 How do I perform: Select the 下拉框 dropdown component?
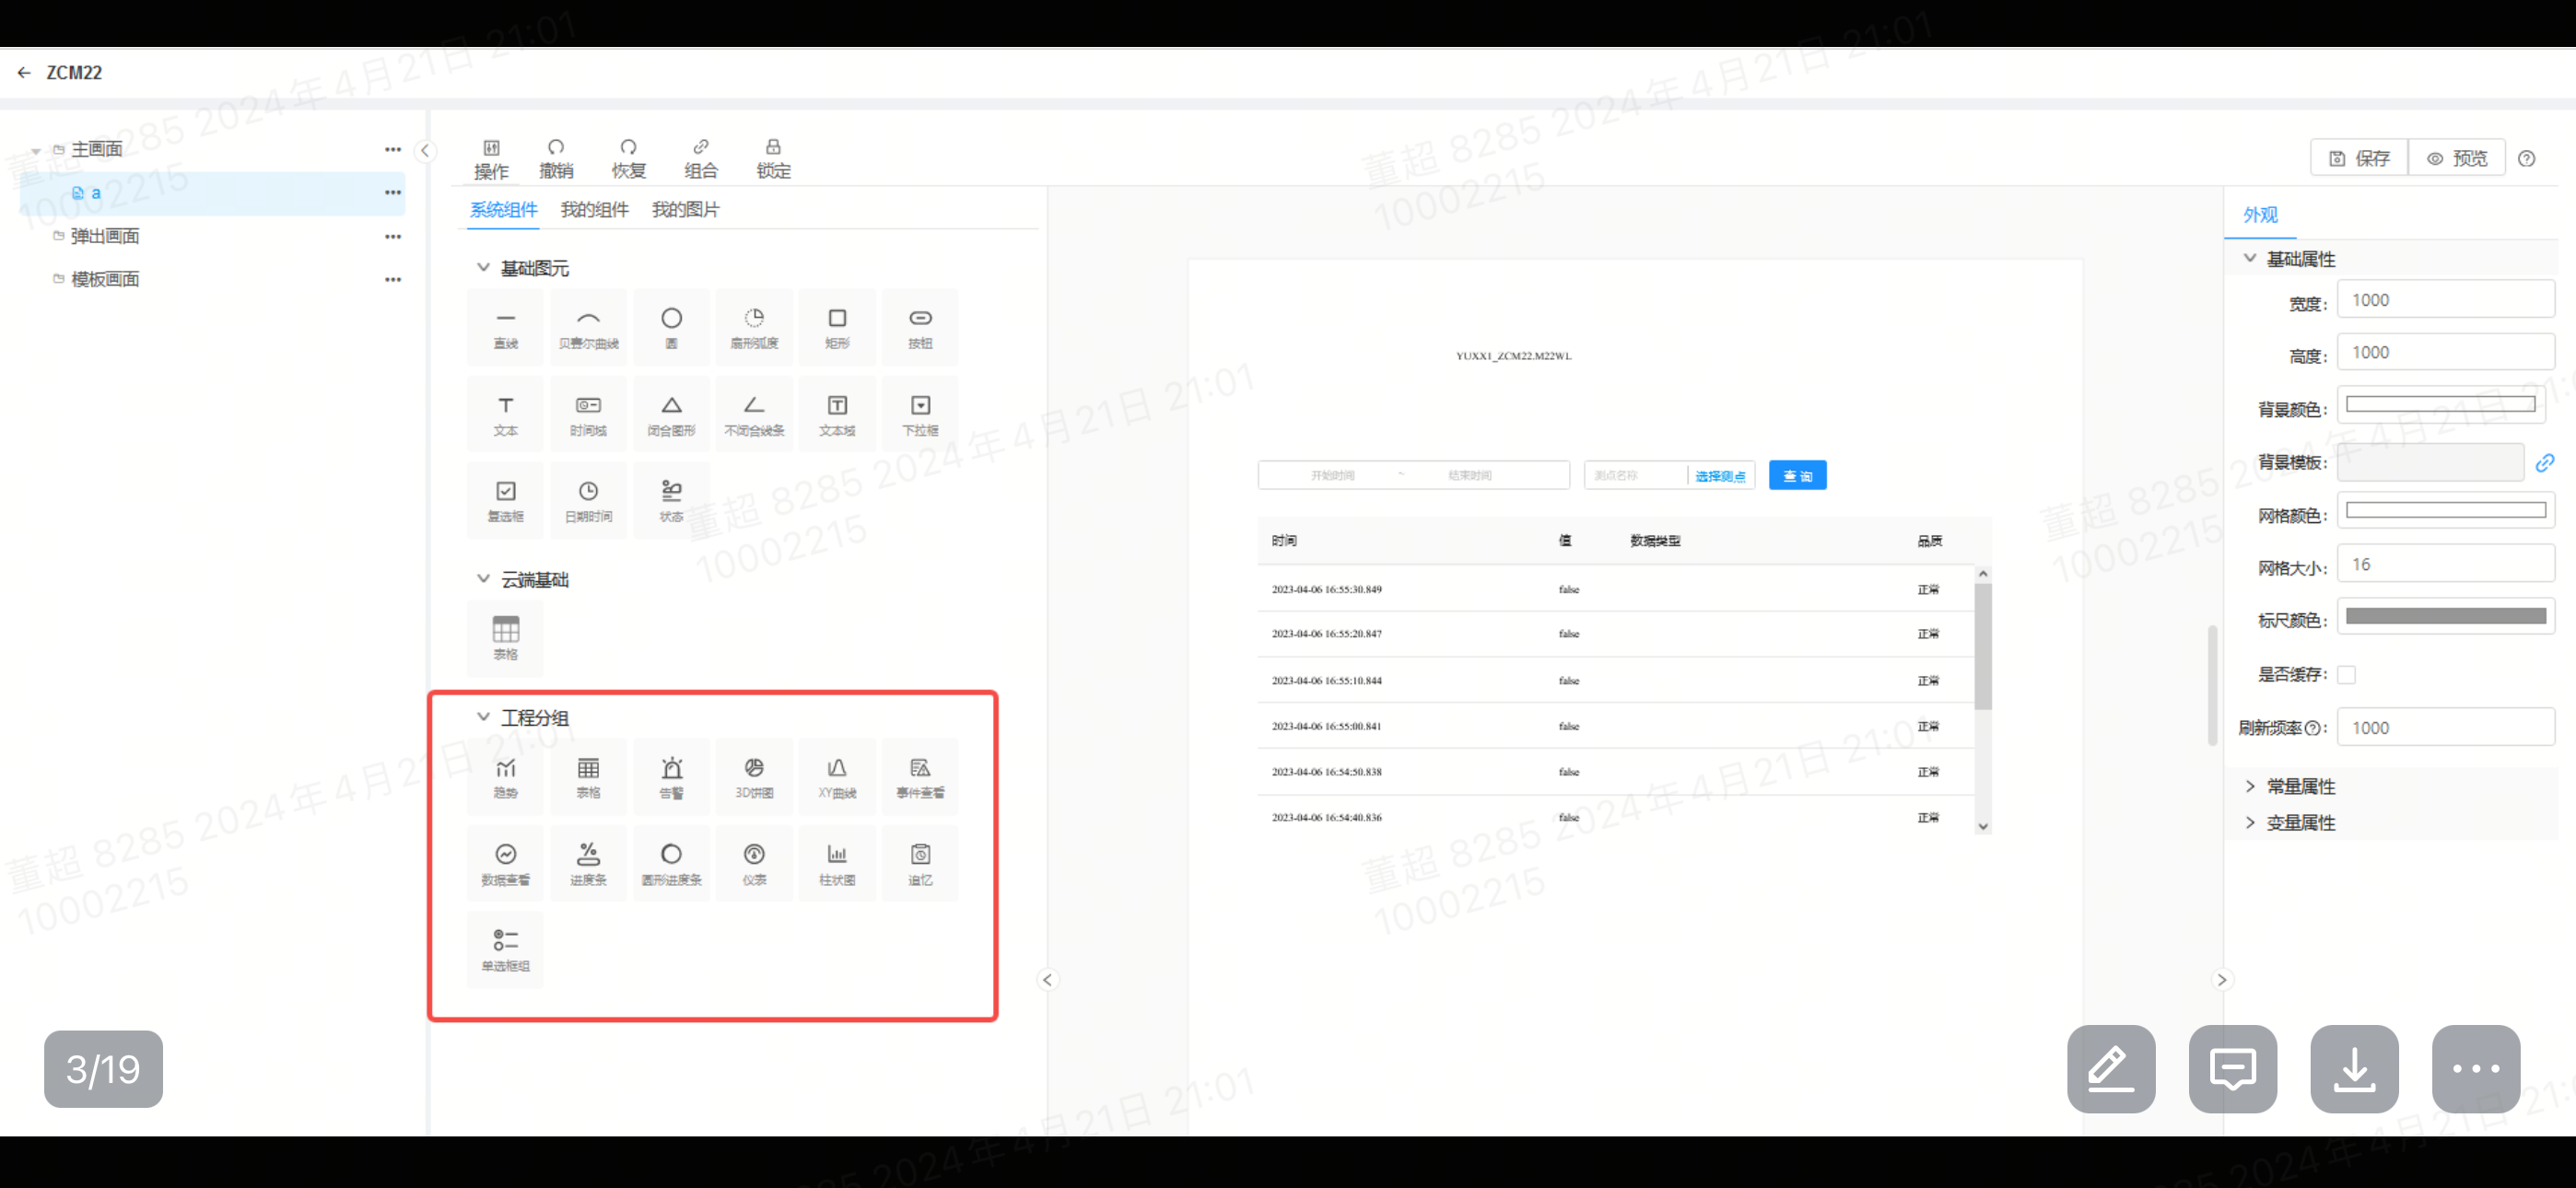point(921,414)
